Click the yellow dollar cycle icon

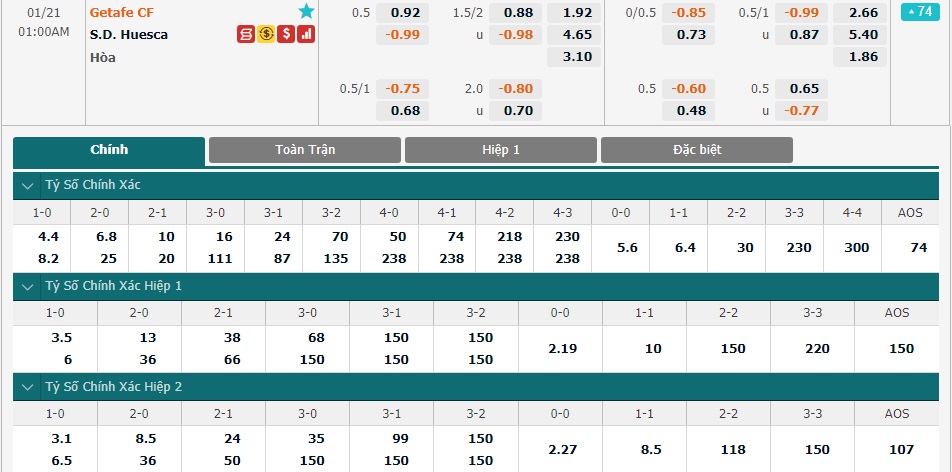[265, 35]
